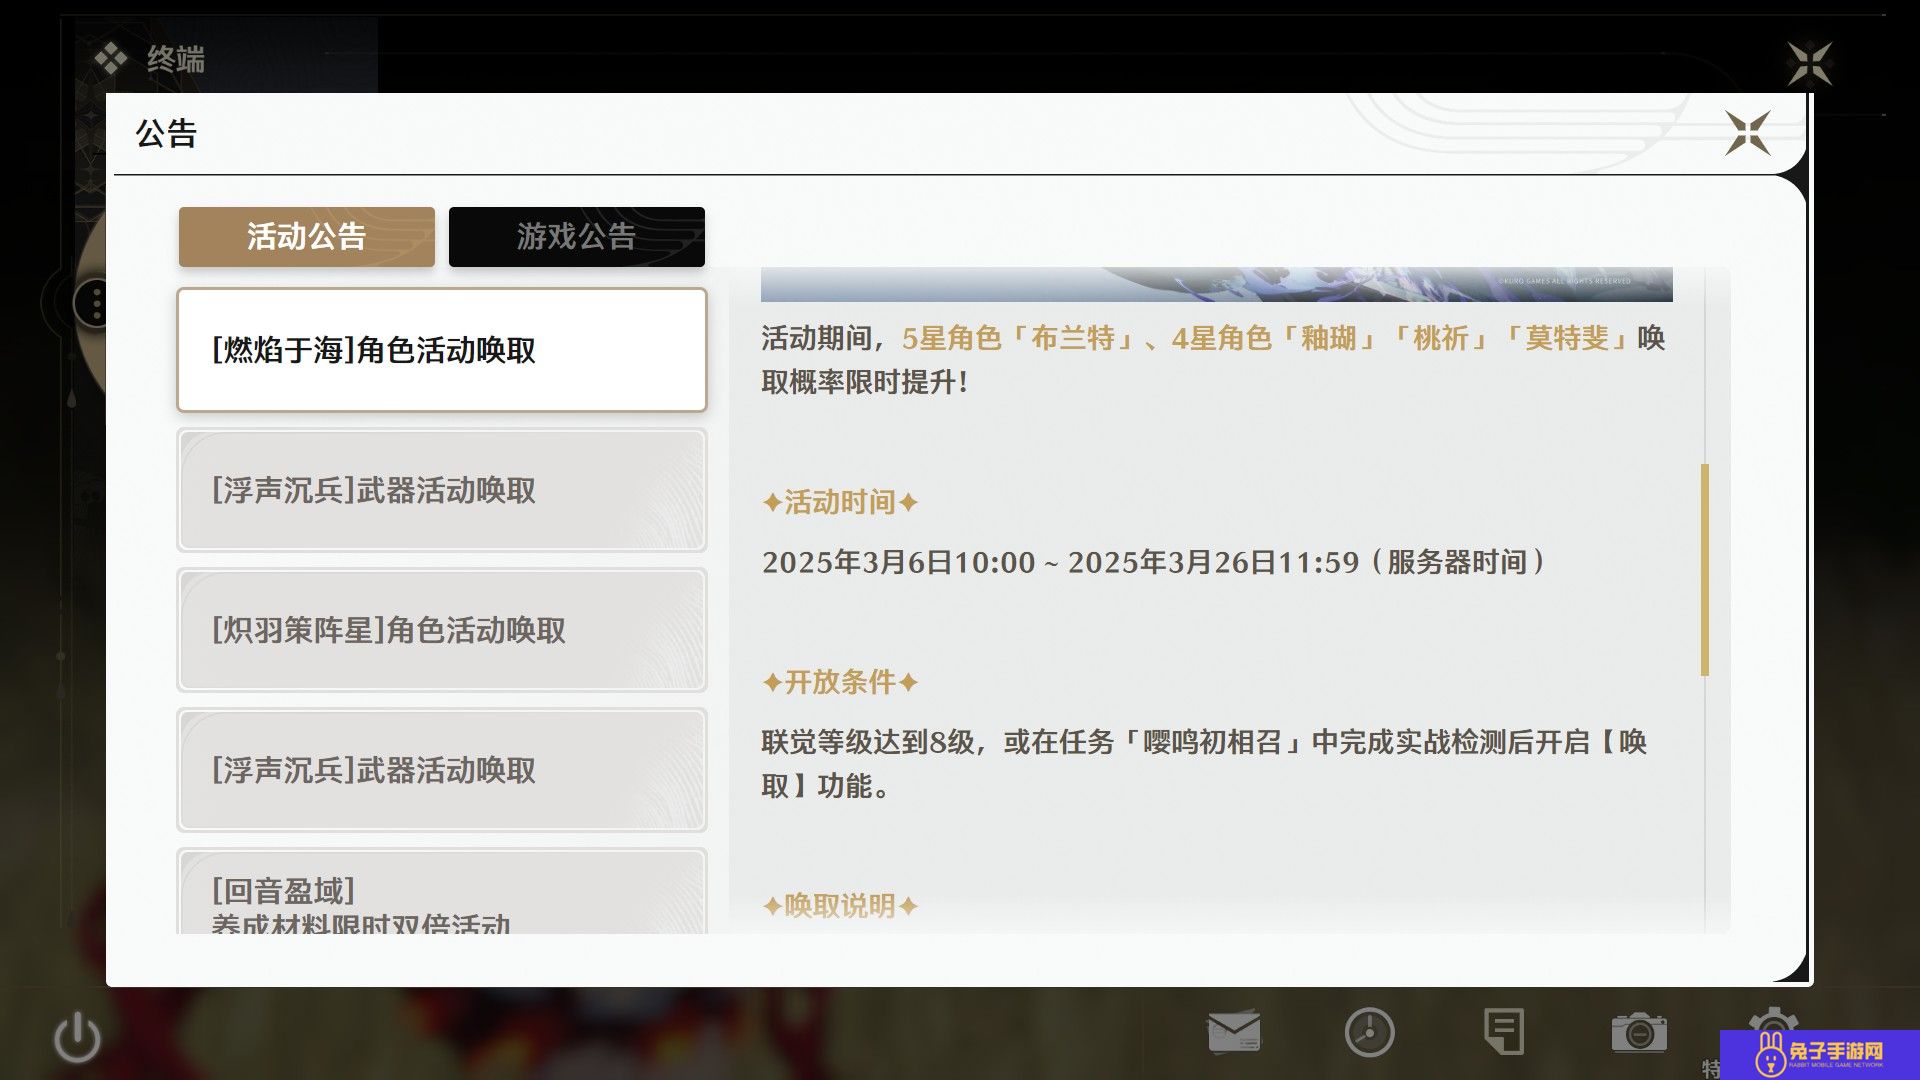Click the ✦活动时间✦ section heading
The width and height of the screenshot is (1920, 1080).
pos(840,502)
